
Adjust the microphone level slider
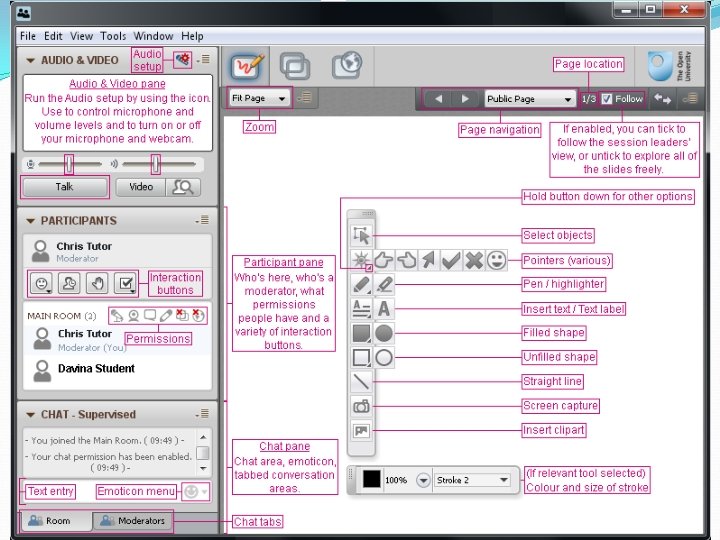pos(69,164)
